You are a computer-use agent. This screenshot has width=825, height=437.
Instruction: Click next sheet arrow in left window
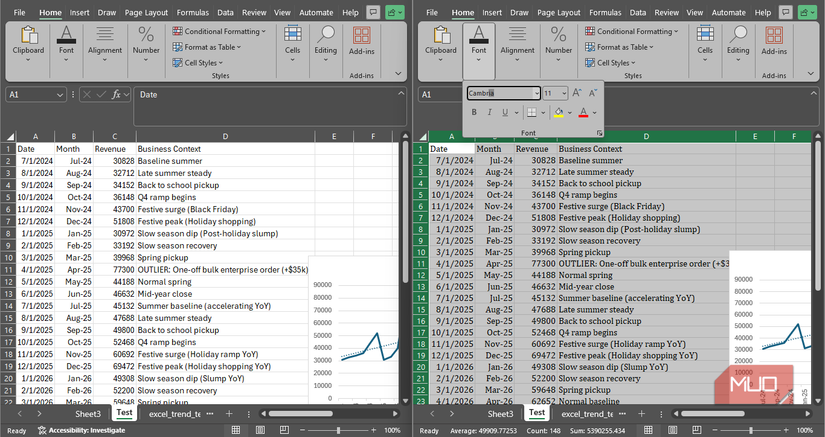pyautogui.click(x=39, y=414)
